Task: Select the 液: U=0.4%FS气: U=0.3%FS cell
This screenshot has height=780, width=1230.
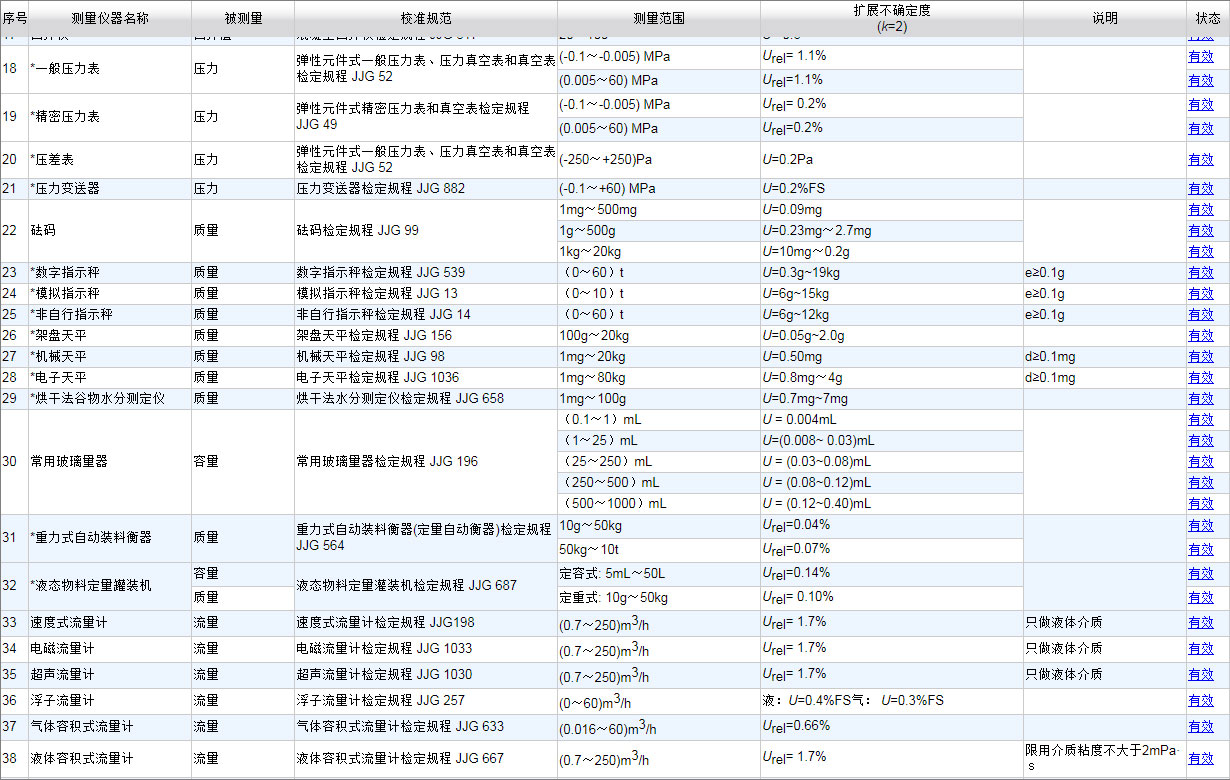Action: tap(892, 701)
